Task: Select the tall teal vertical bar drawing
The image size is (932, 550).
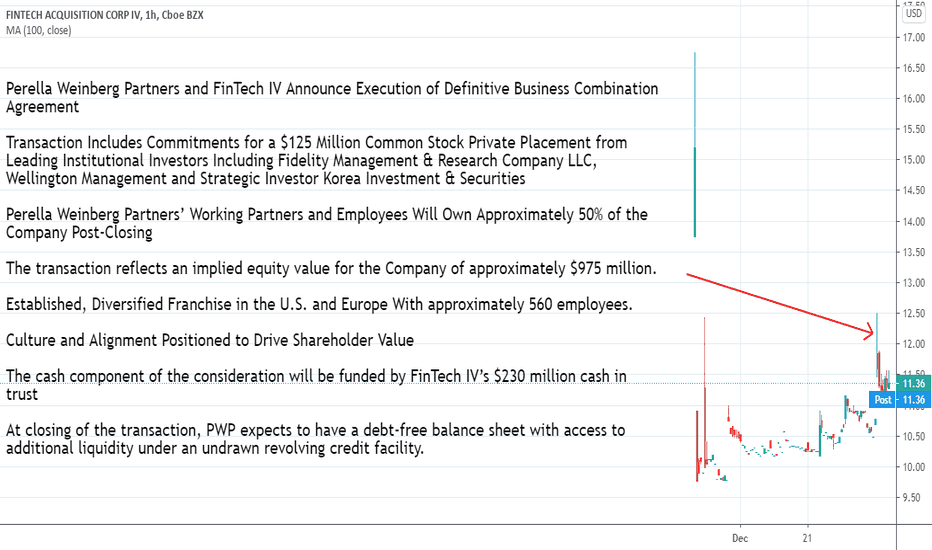Action: click(x=695, y=150)
